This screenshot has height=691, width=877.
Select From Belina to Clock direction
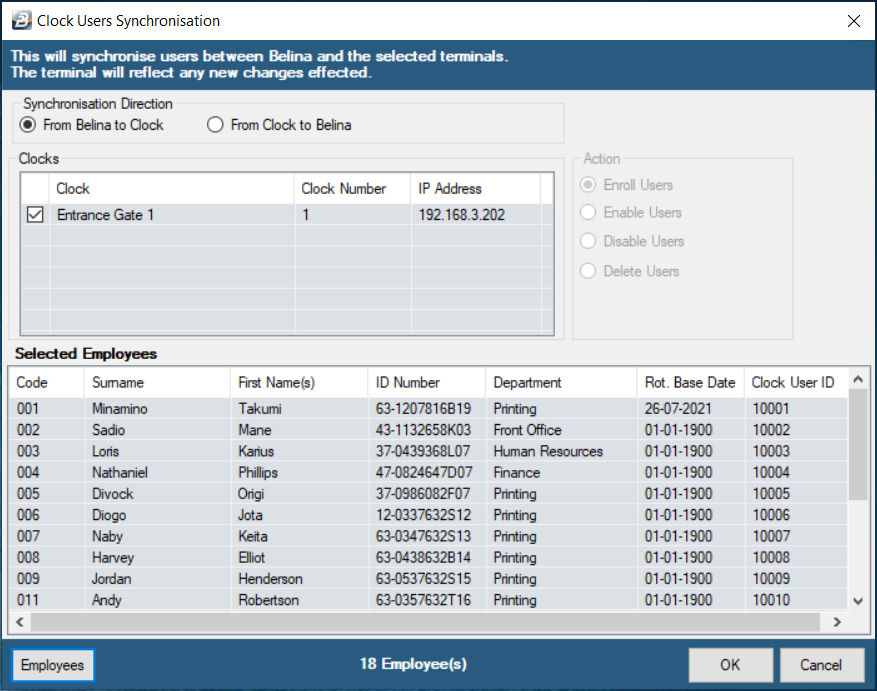92,125
